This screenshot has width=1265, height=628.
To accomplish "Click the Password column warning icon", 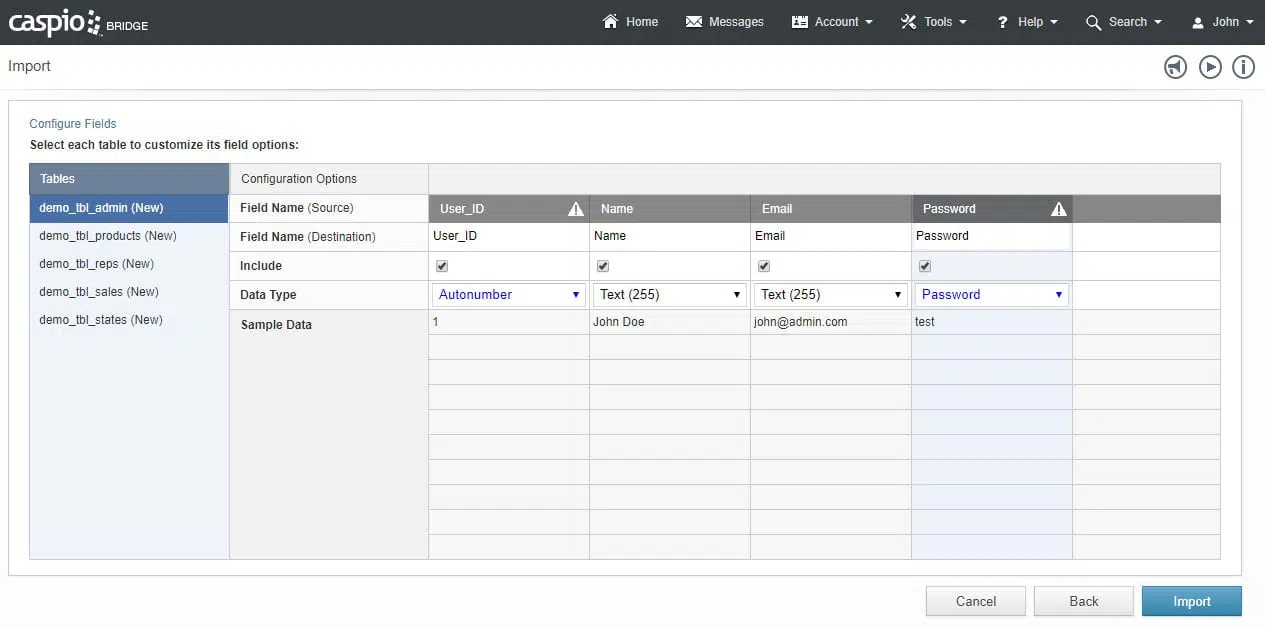I will pos(1059,209).
